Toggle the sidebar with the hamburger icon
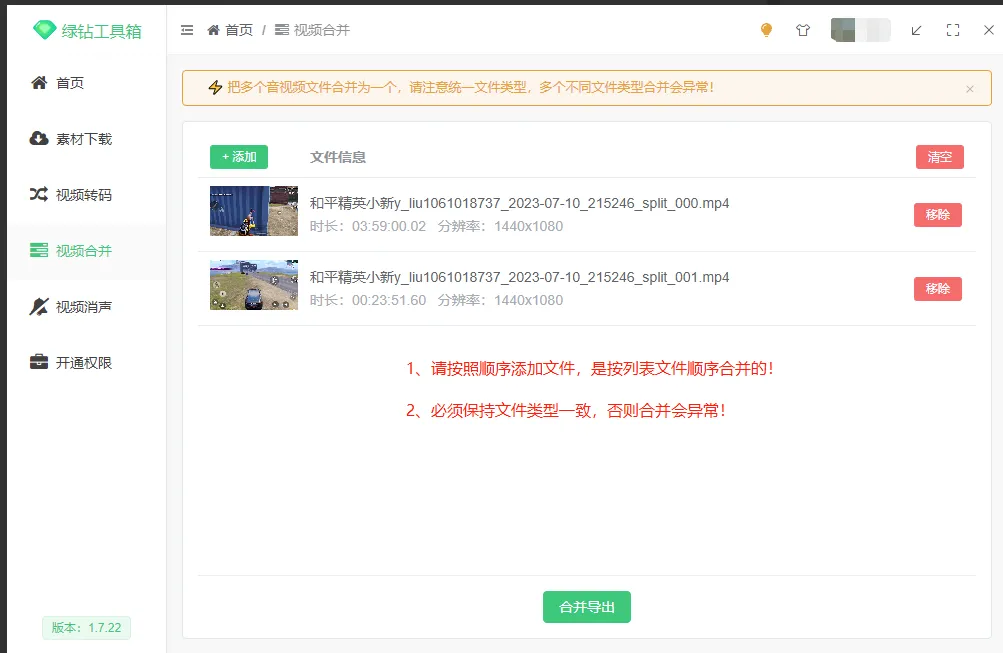Image resolution: width=1003 pixels, height=653 pixels. pos(186,30)
